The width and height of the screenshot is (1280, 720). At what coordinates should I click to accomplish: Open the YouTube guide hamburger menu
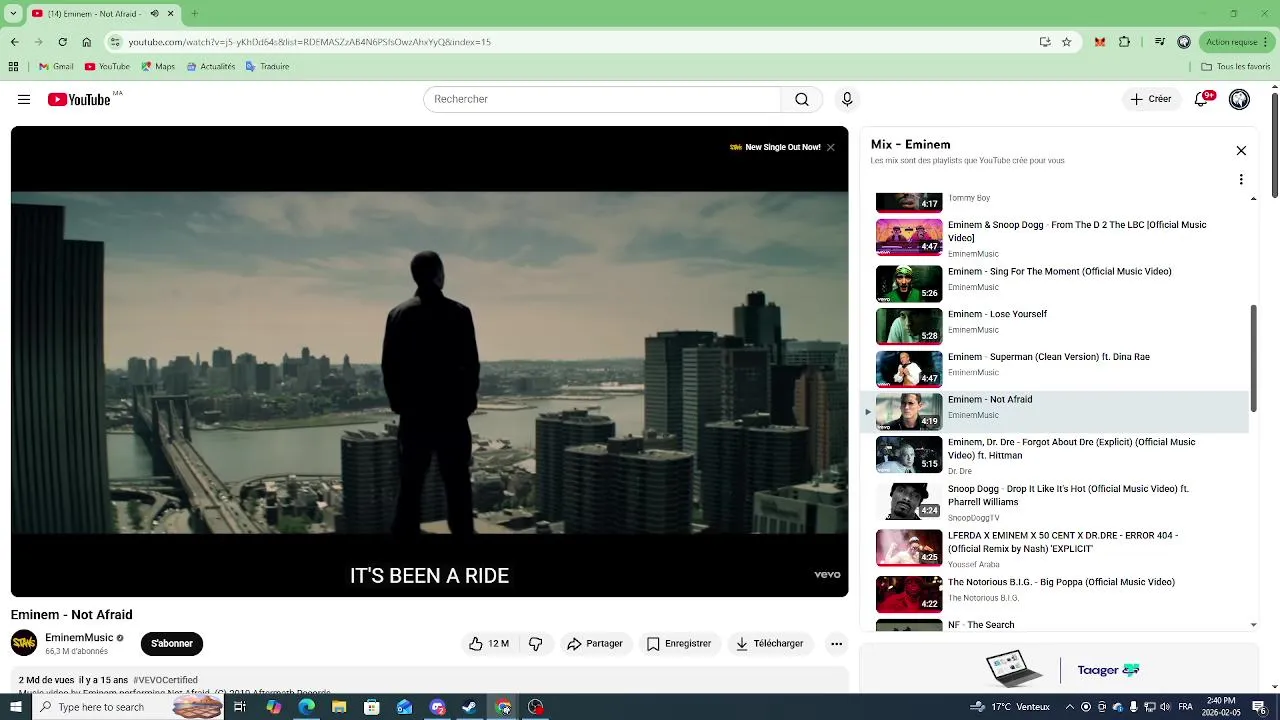point(24,99)
